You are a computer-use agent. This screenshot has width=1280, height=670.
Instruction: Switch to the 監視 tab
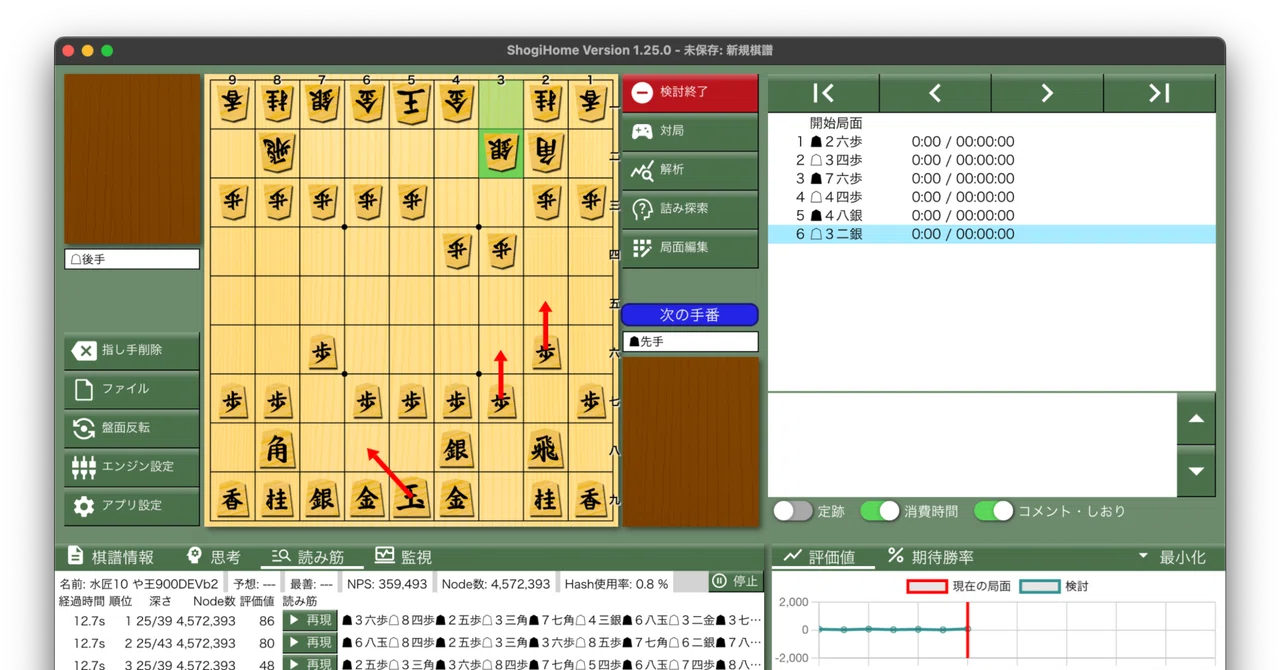pyautogui.click(x=404, y=557)
